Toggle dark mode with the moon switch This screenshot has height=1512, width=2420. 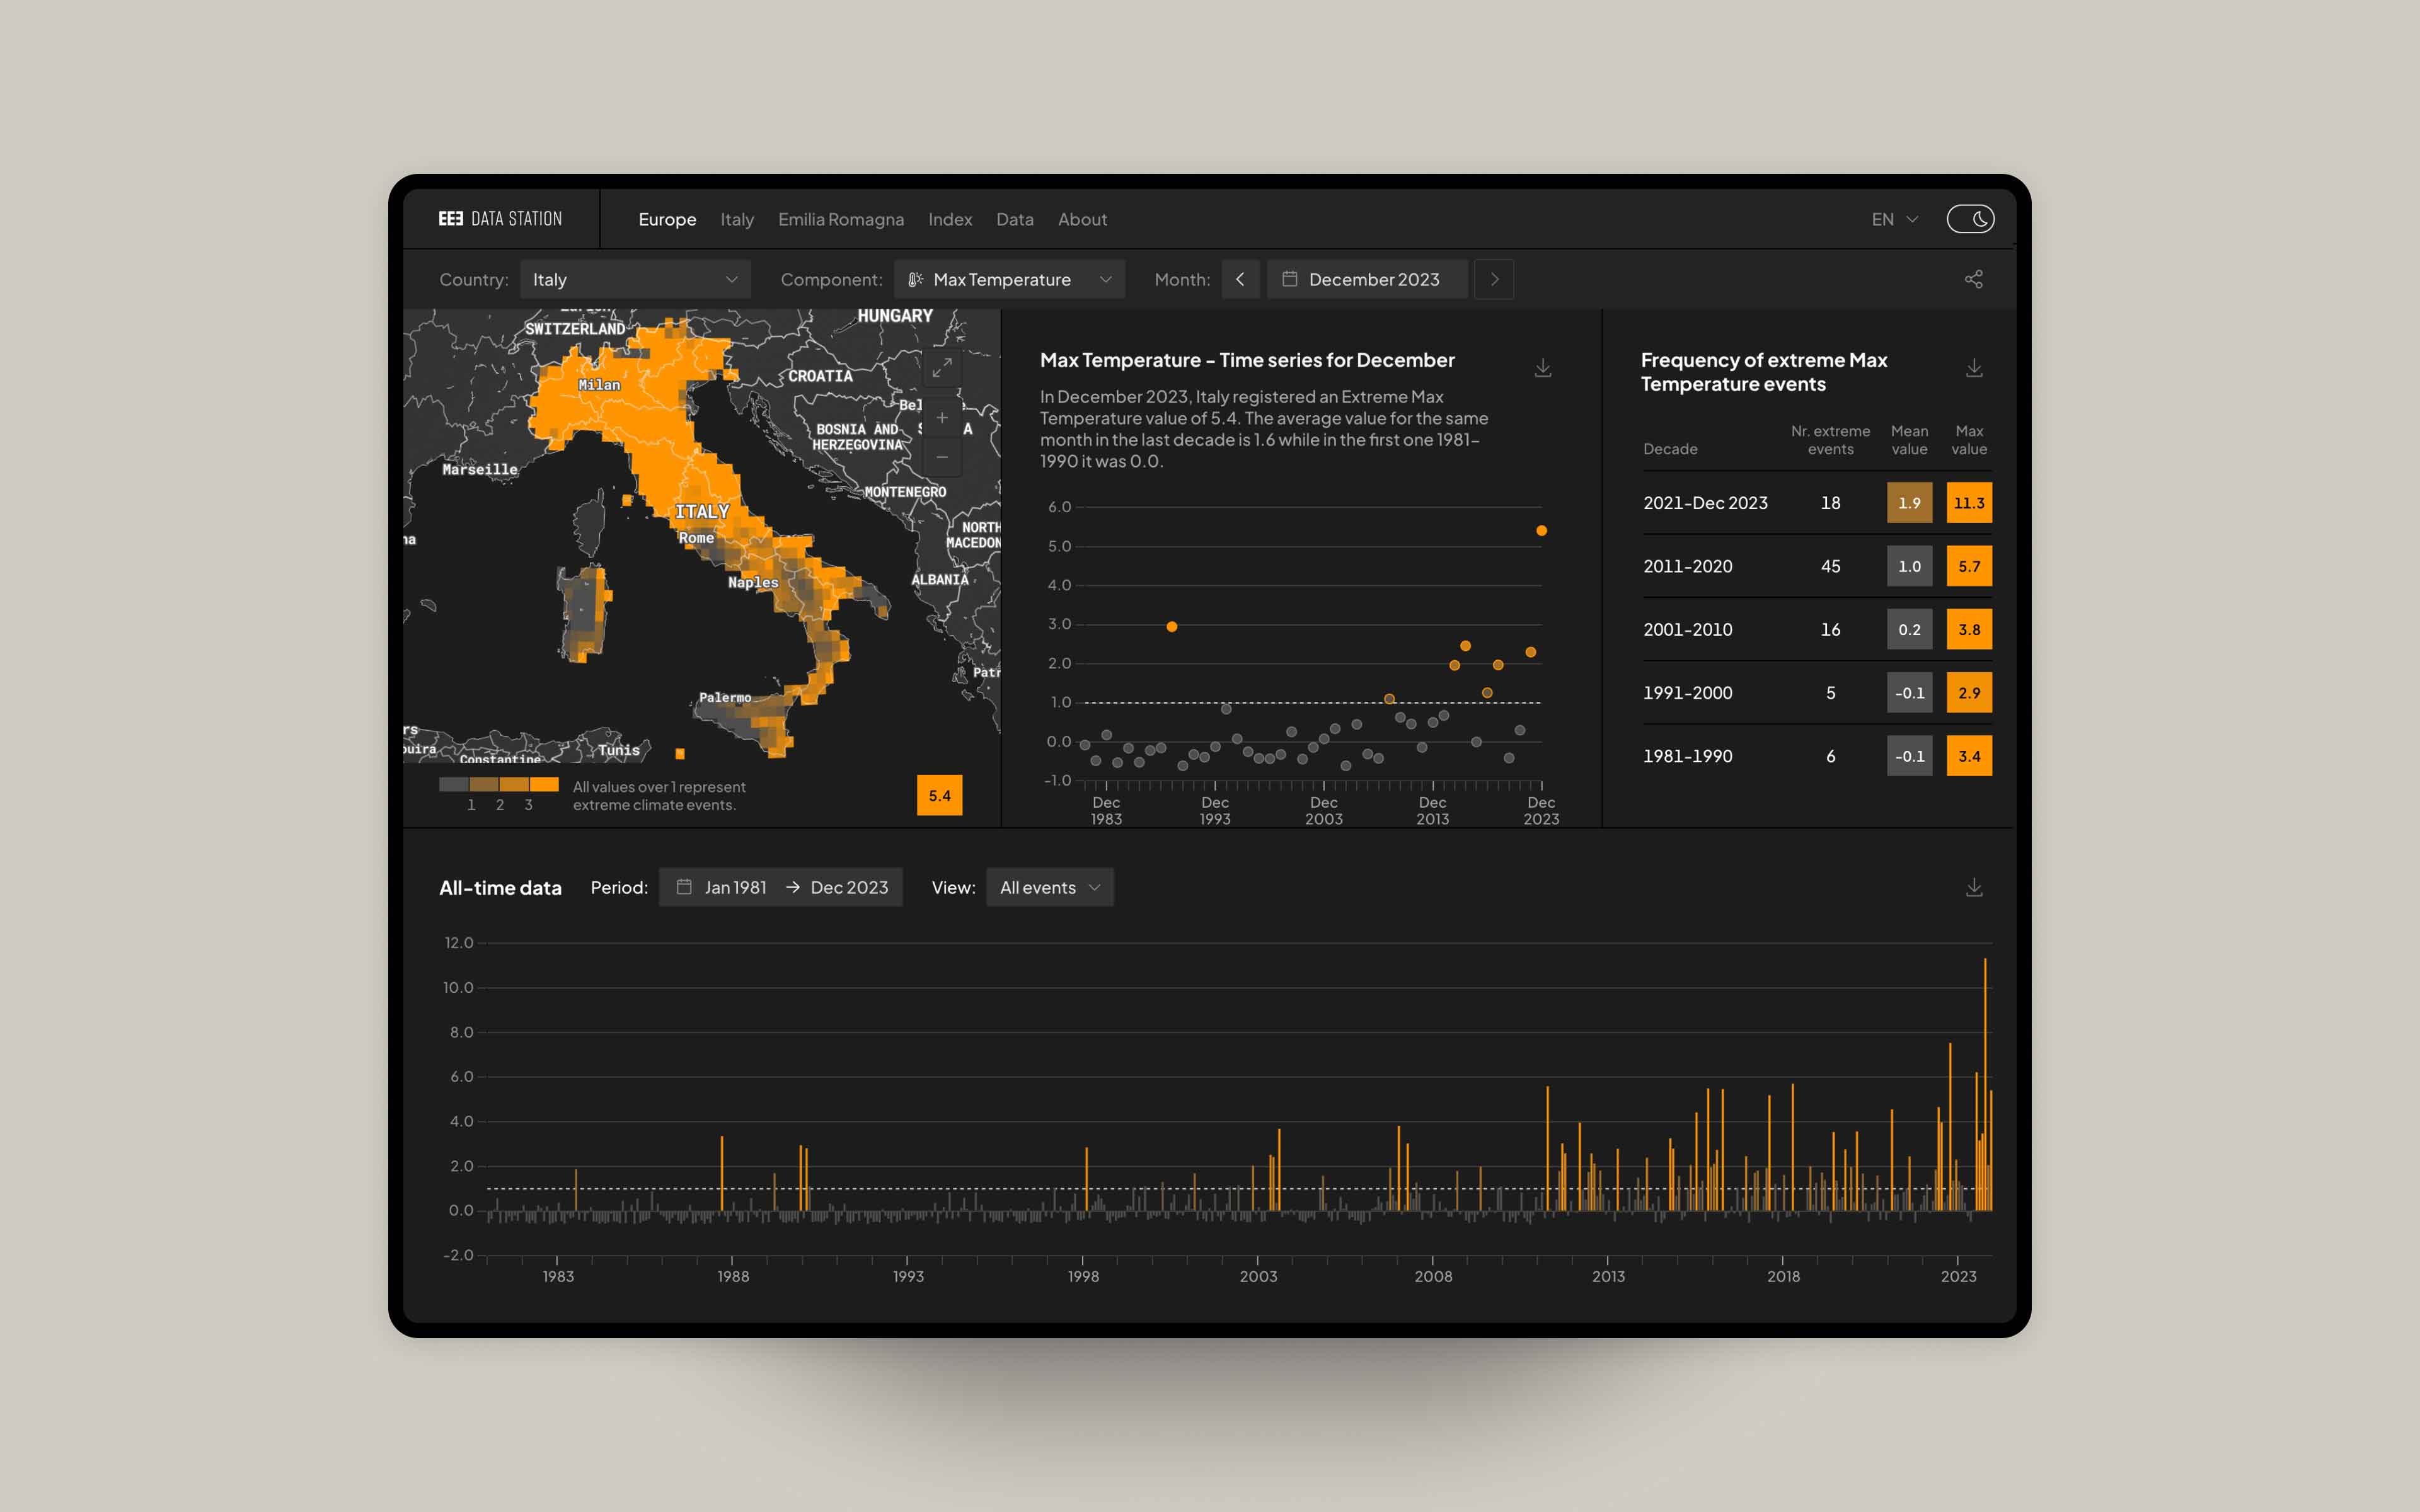pos(1971,218)
